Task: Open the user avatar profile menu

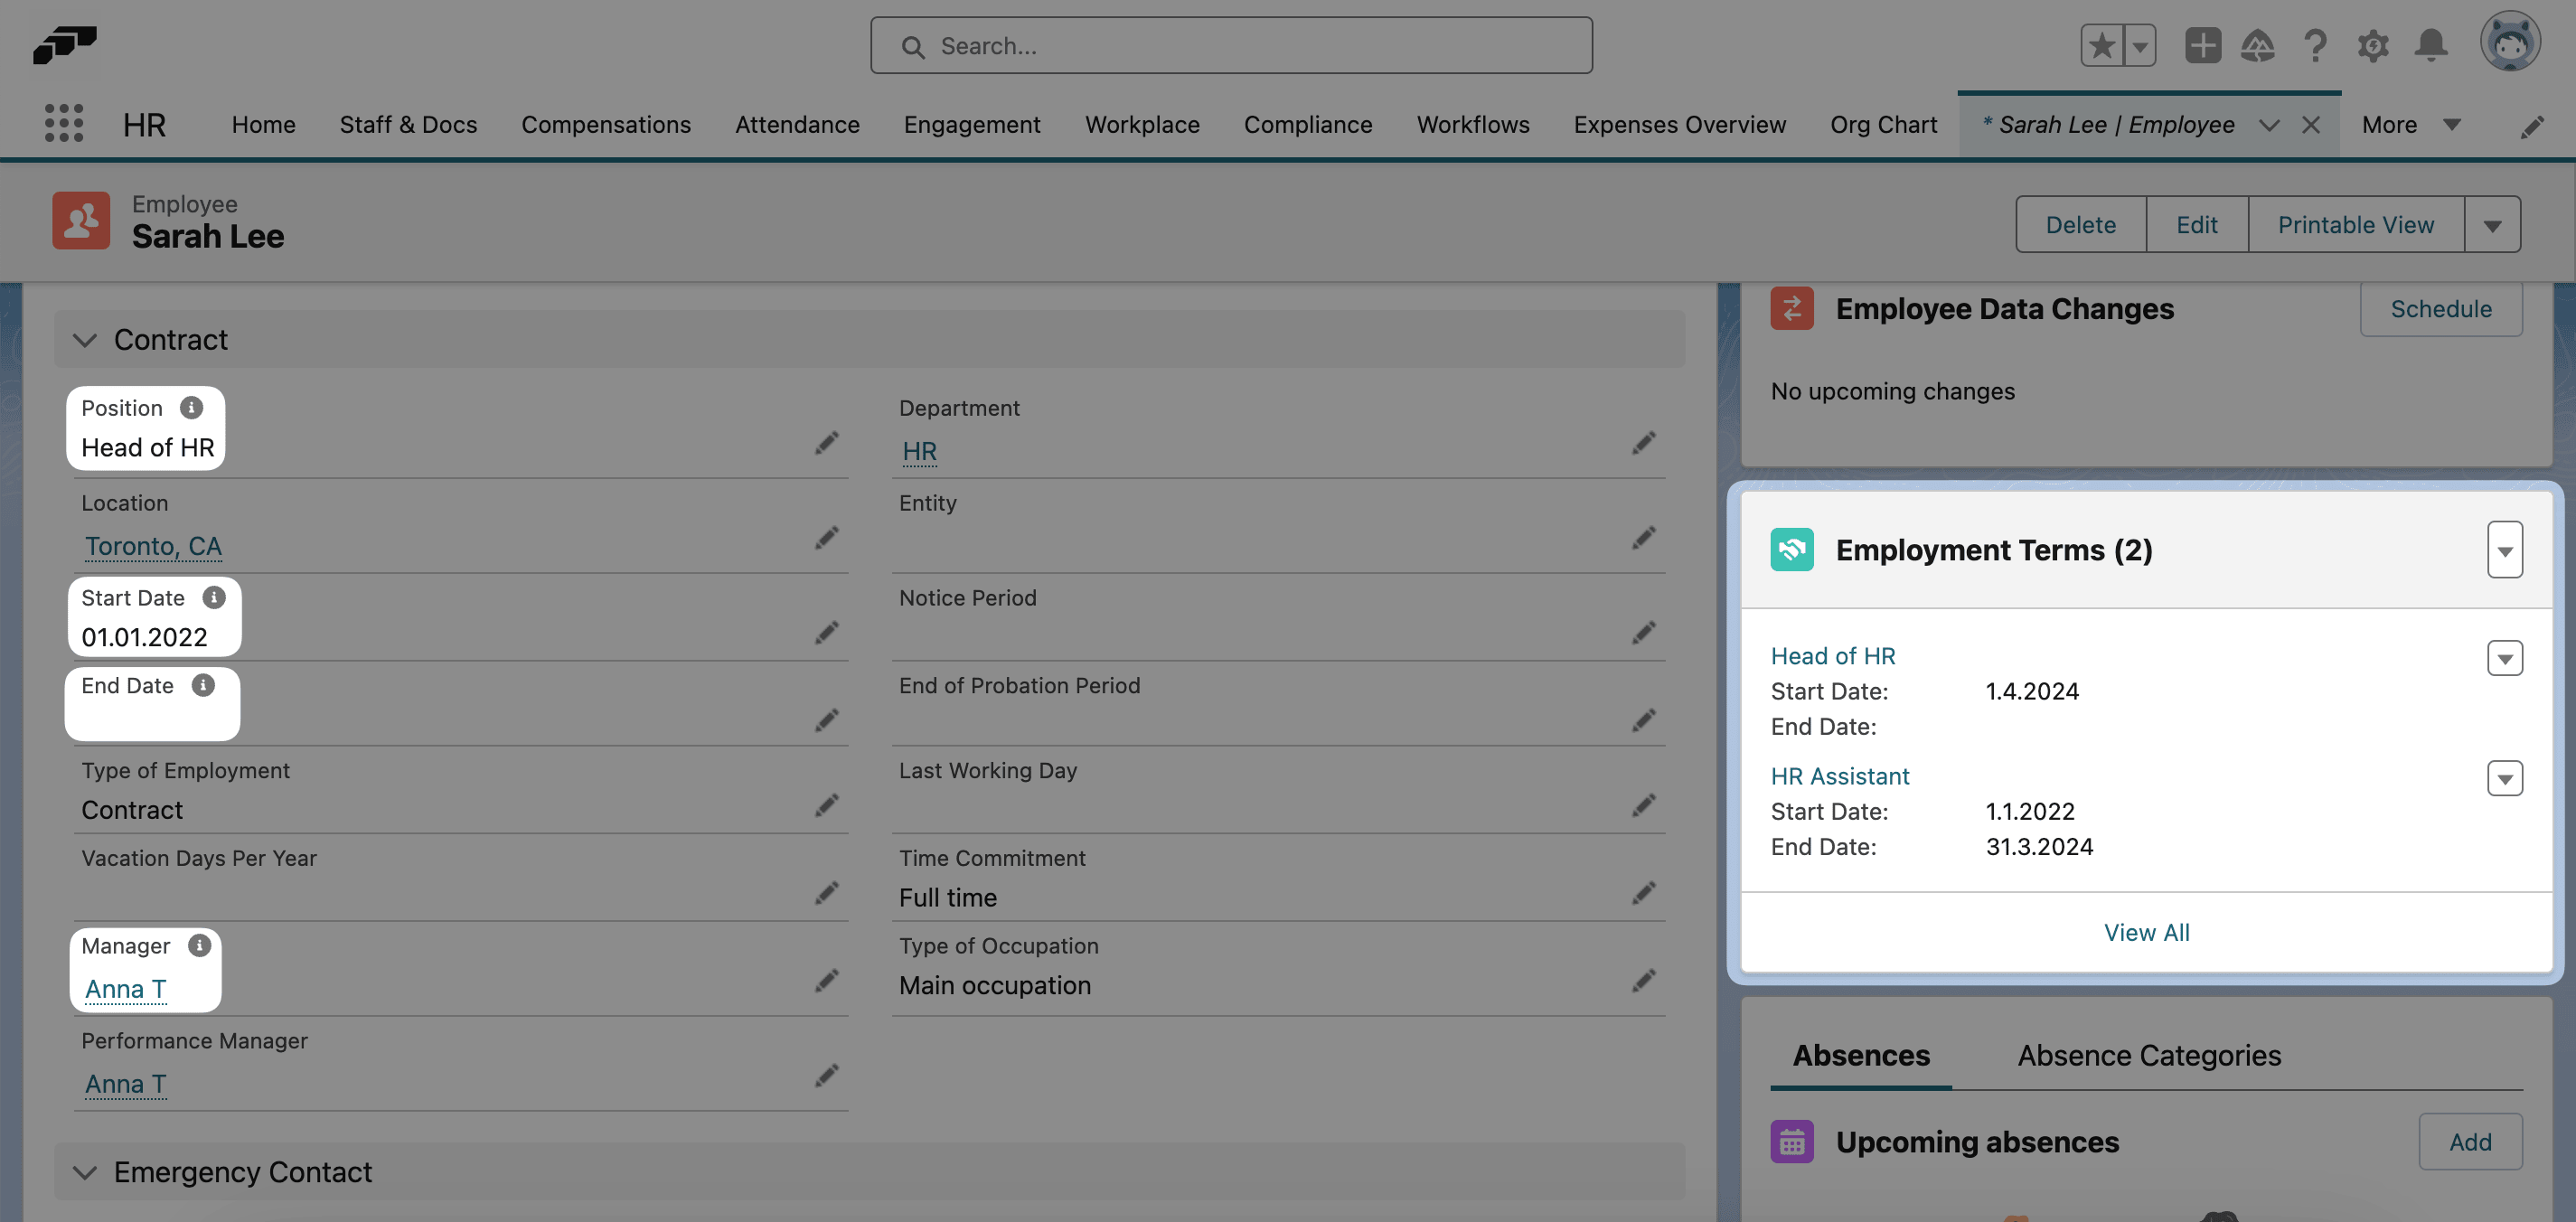Action: [2510, 42]
